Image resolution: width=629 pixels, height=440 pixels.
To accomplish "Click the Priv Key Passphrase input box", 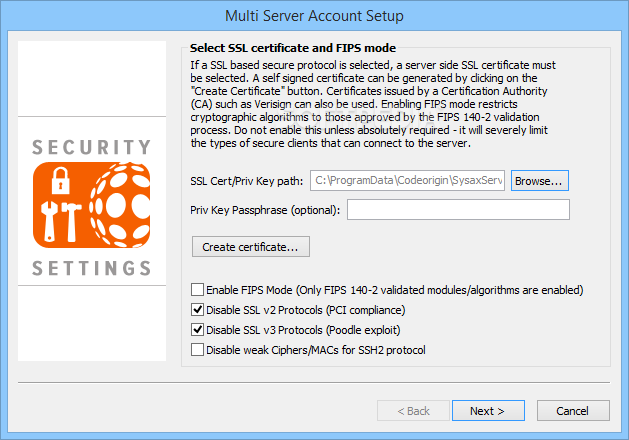I will pos(458,209).
